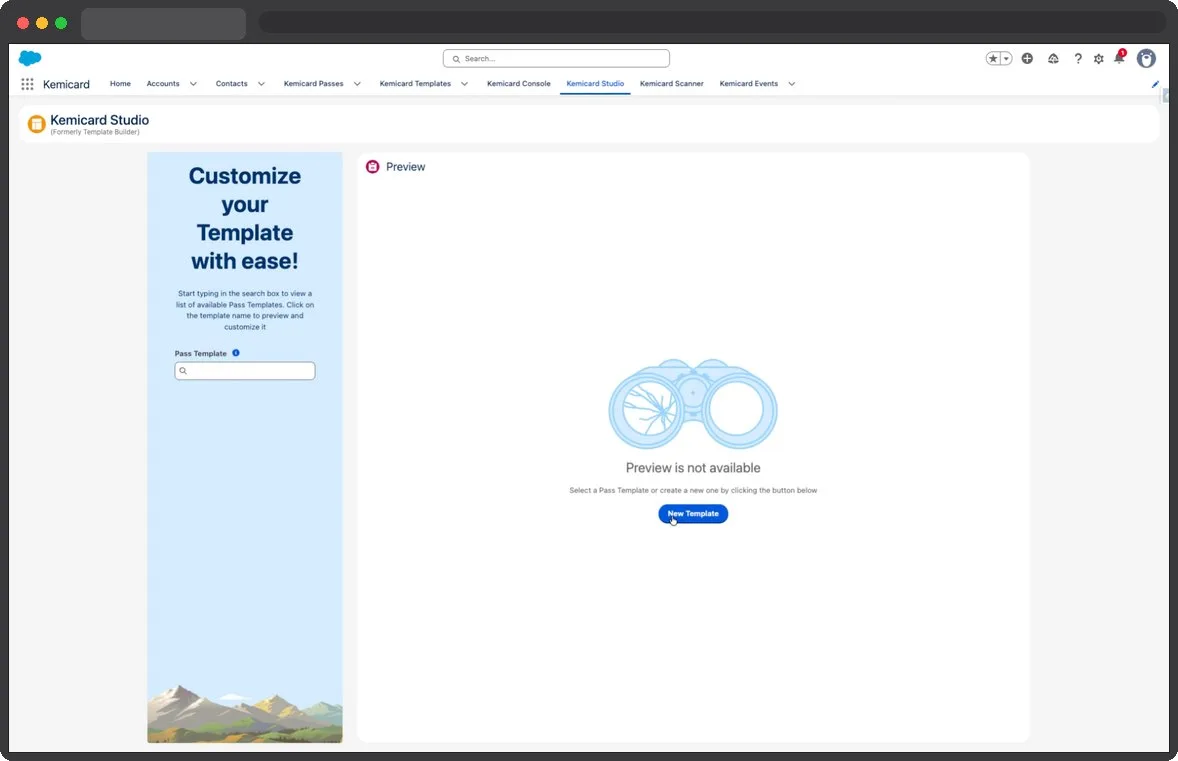Click the New Template button
This screenshot has height=761, width=1178.
tap(693, 514)
